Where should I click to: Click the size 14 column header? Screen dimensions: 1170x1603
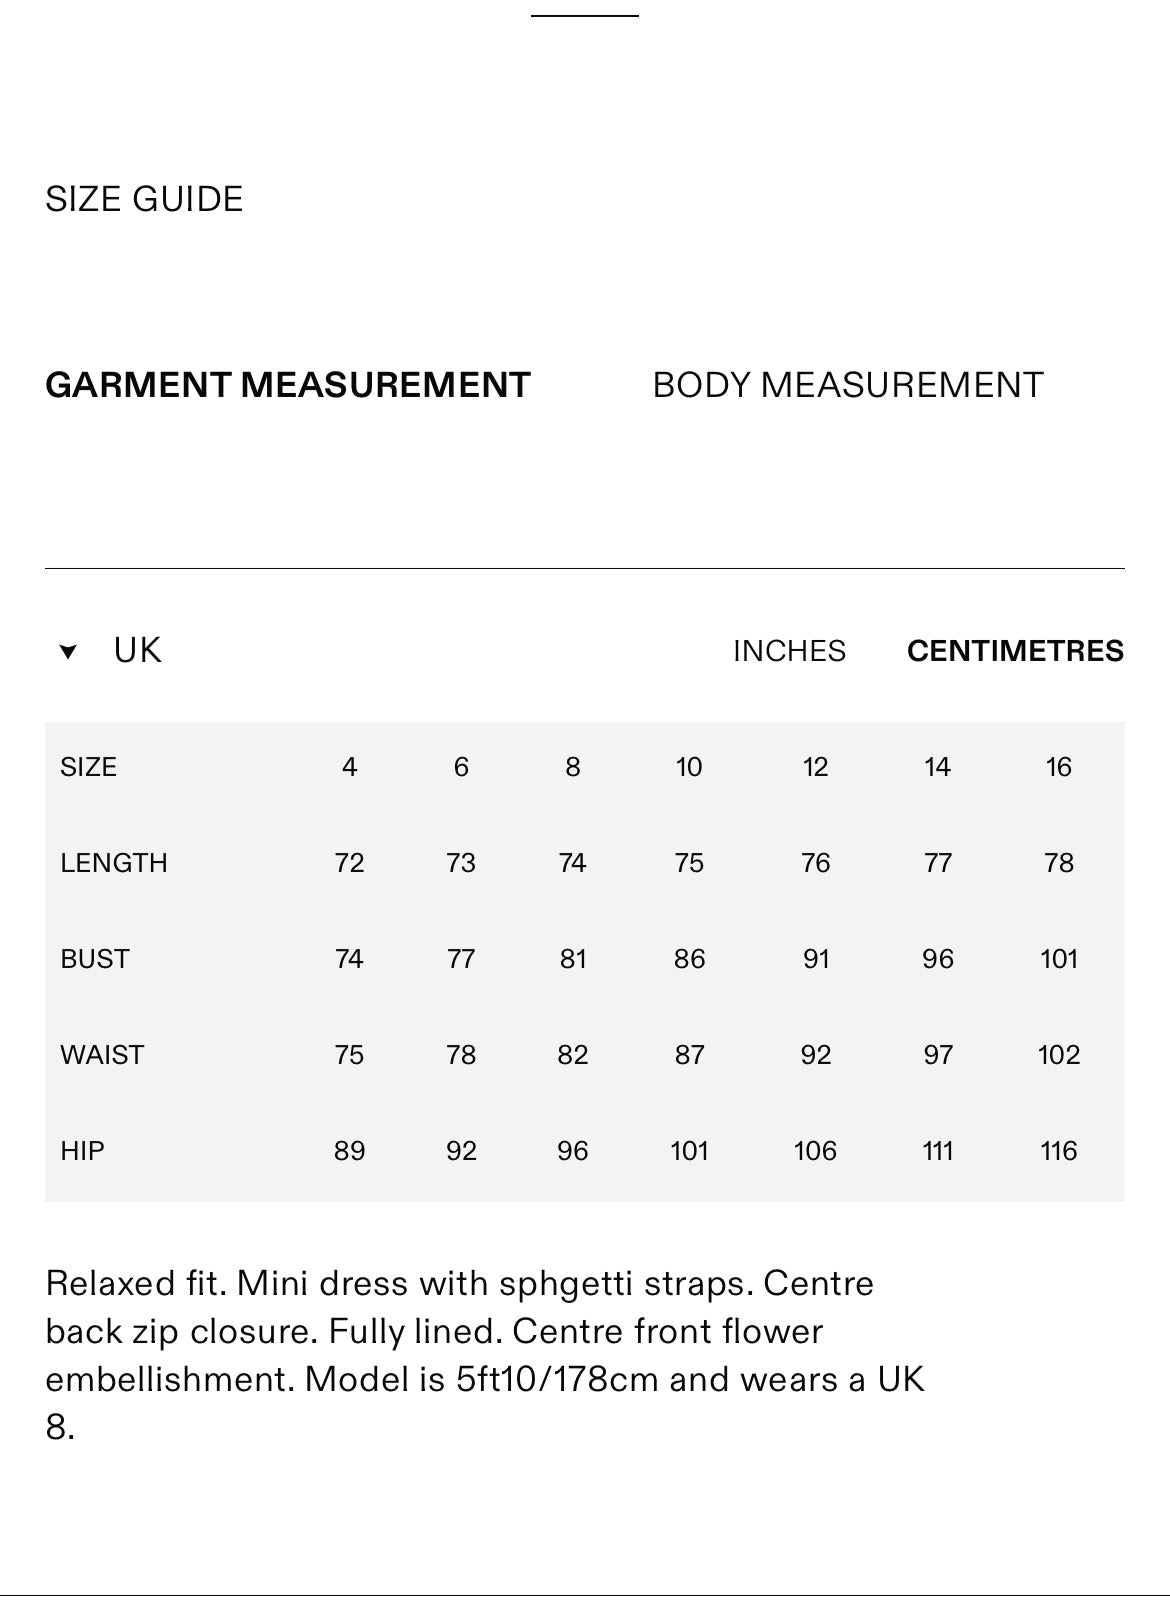tap(937, 767)
